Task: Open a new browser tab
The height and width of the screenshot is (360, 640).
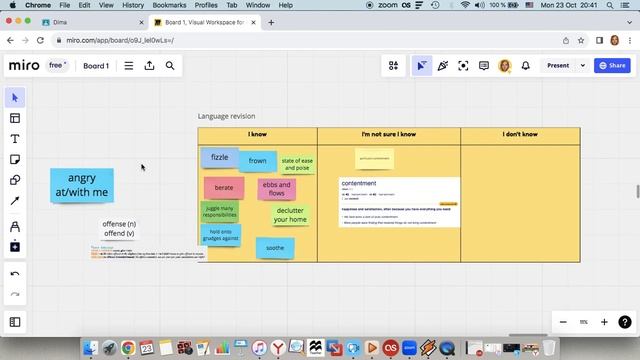Action: click(x=271, y=22)
